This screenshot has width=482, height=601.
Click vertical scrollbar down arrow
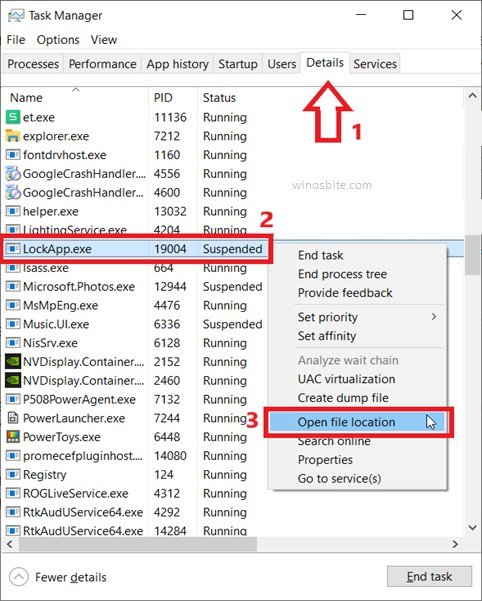[x=472, y=528]
